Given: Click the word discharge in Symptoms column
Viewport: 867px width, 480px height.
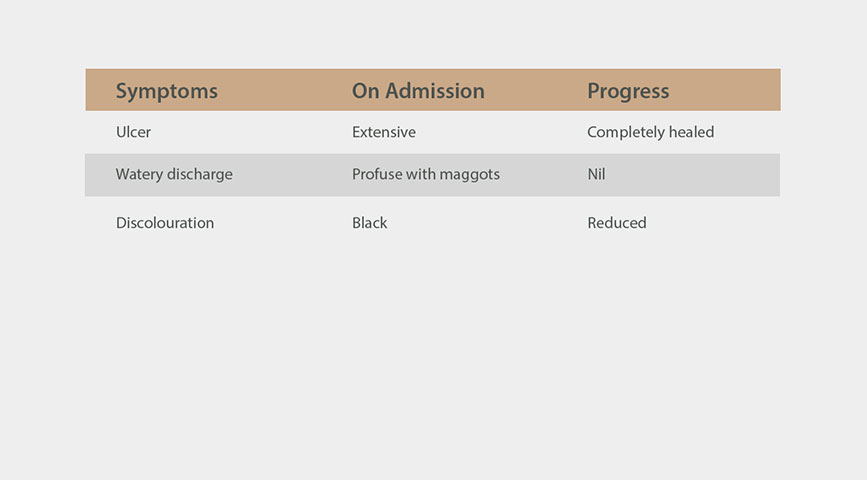Looking at the screenshot, I should [x=200, y=174].
